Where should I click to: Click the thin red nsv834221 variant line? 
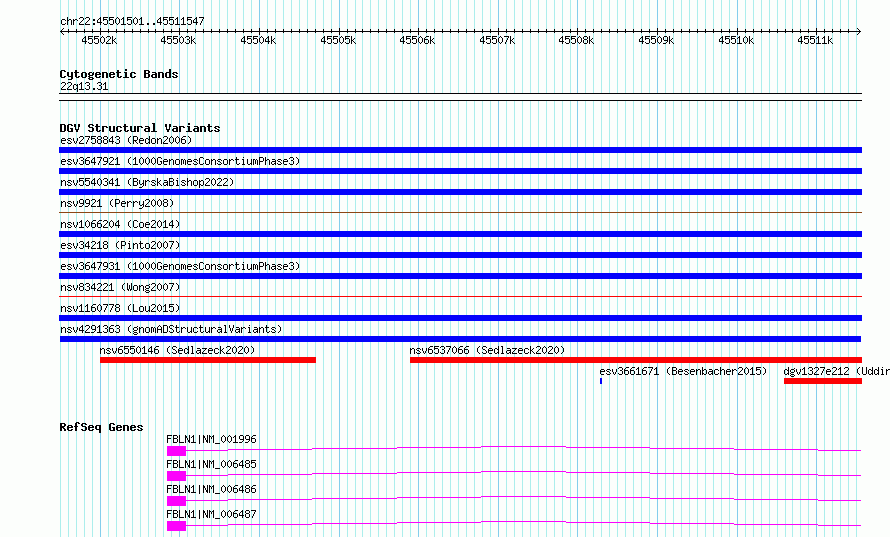(x=460, y=296)
